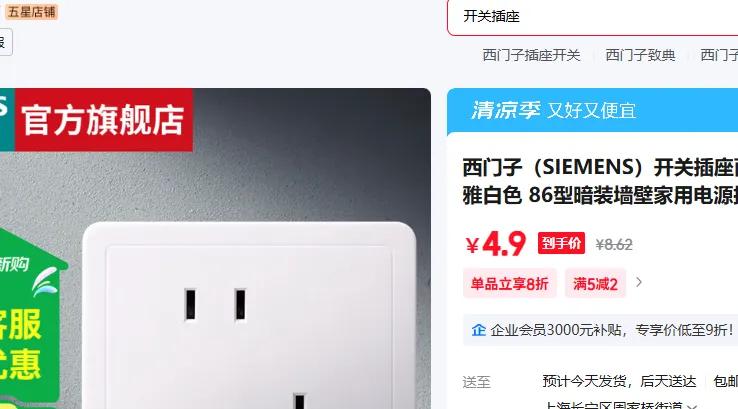Click the 到手价 red price tag

pos(562,243)
